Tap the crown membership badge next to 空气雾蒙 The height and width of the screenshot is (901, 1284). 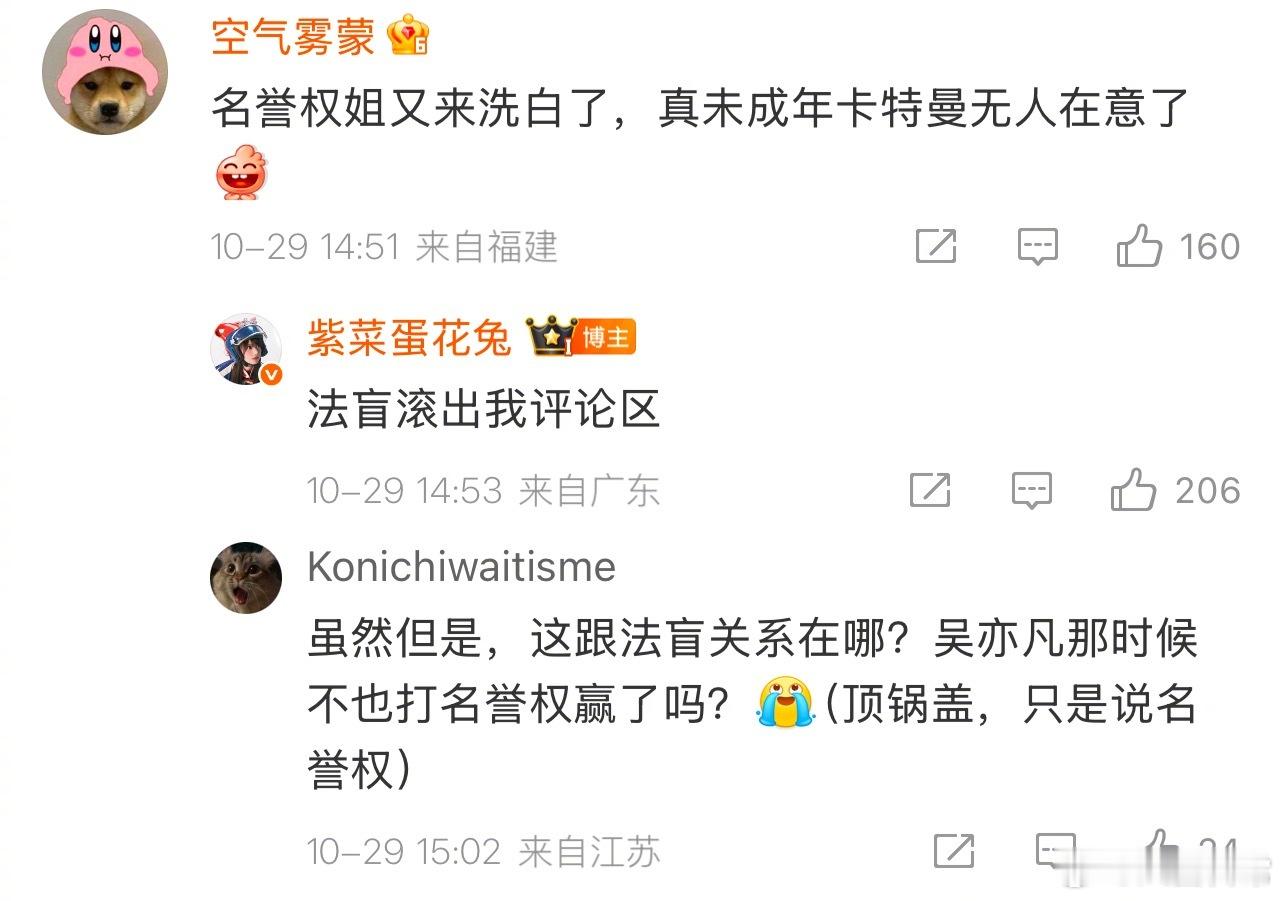pos(409,38)
